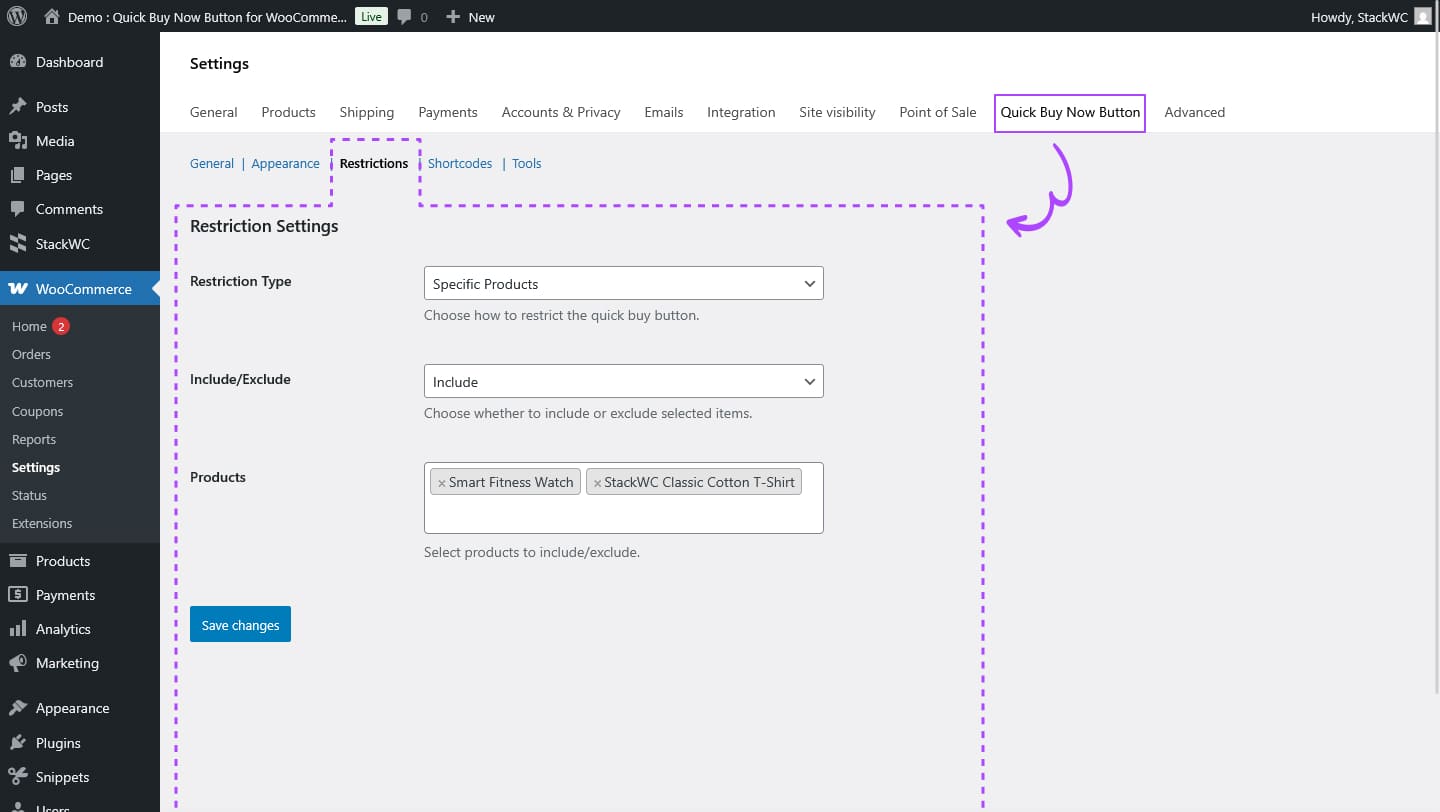Screen dimensions: 1440x812
Task: Click the Analytics bar chart icon
Action: point(18,629)
